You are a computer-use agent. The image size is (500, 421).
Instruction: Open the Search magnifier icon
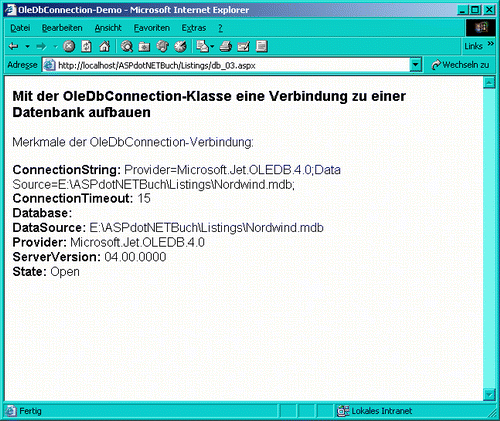tap(127, 46)
